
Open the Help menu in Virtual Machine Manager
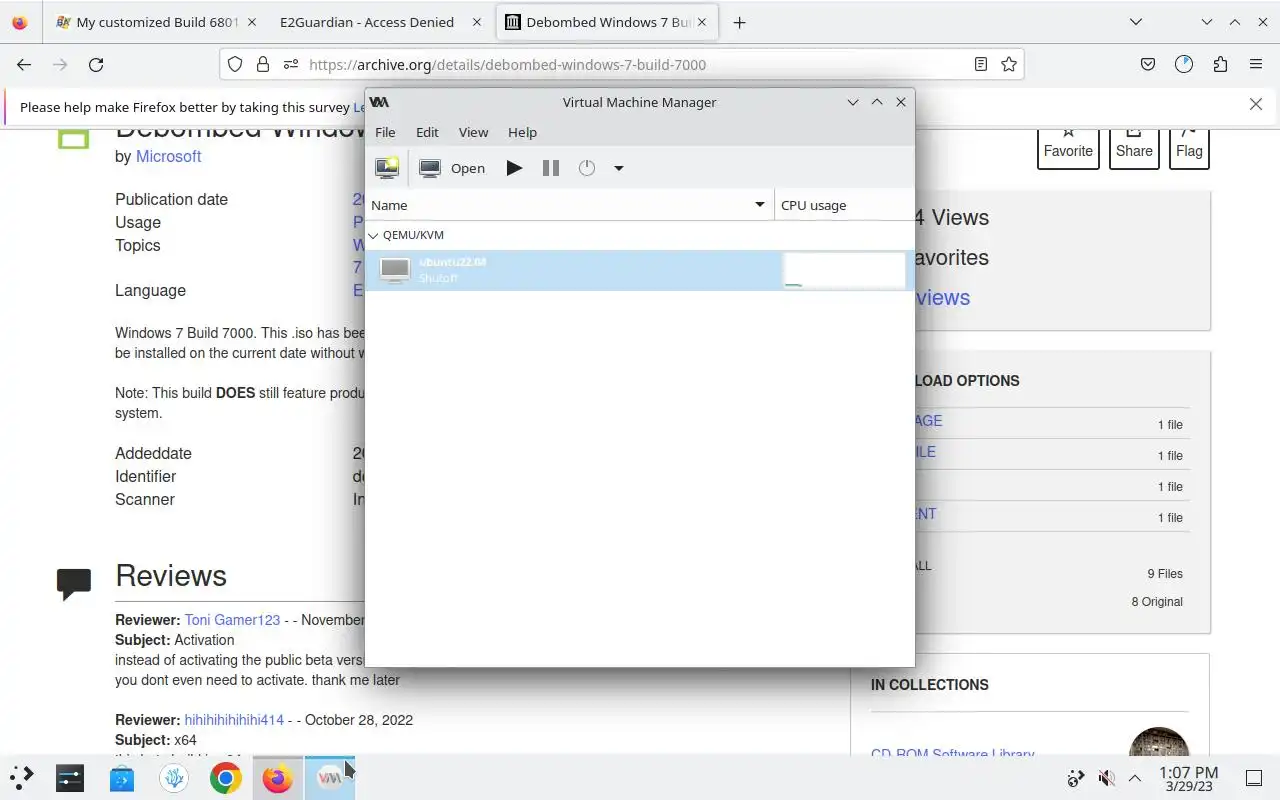point(522,132)
